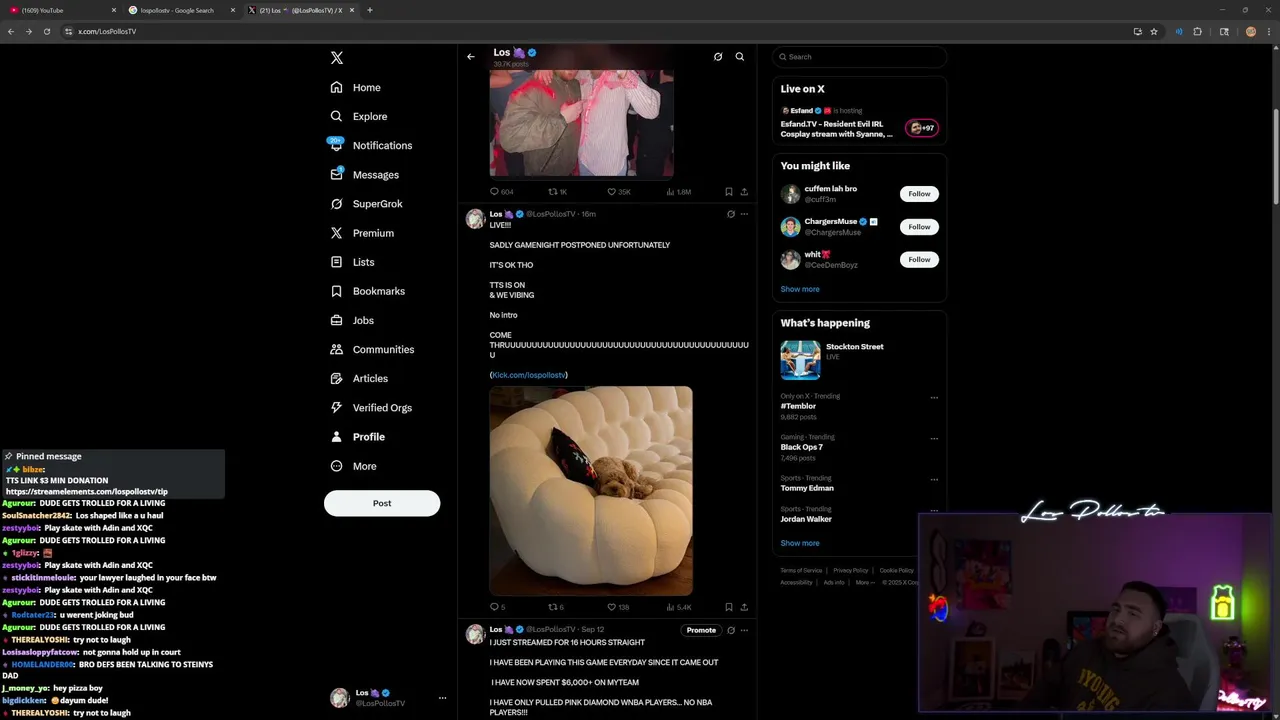This screenshot has height=720, width=1280.
Task: Click the Communities icon
Action: point(337,349)
